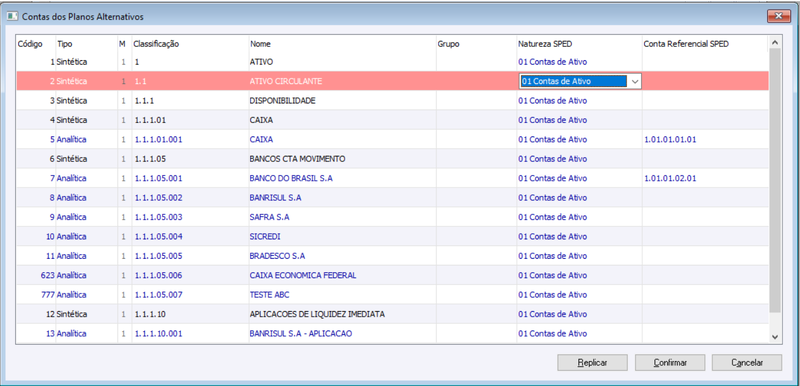Click the Tipo column header
The height and width of the screenshot is (386, 800).
coord(65,44)
